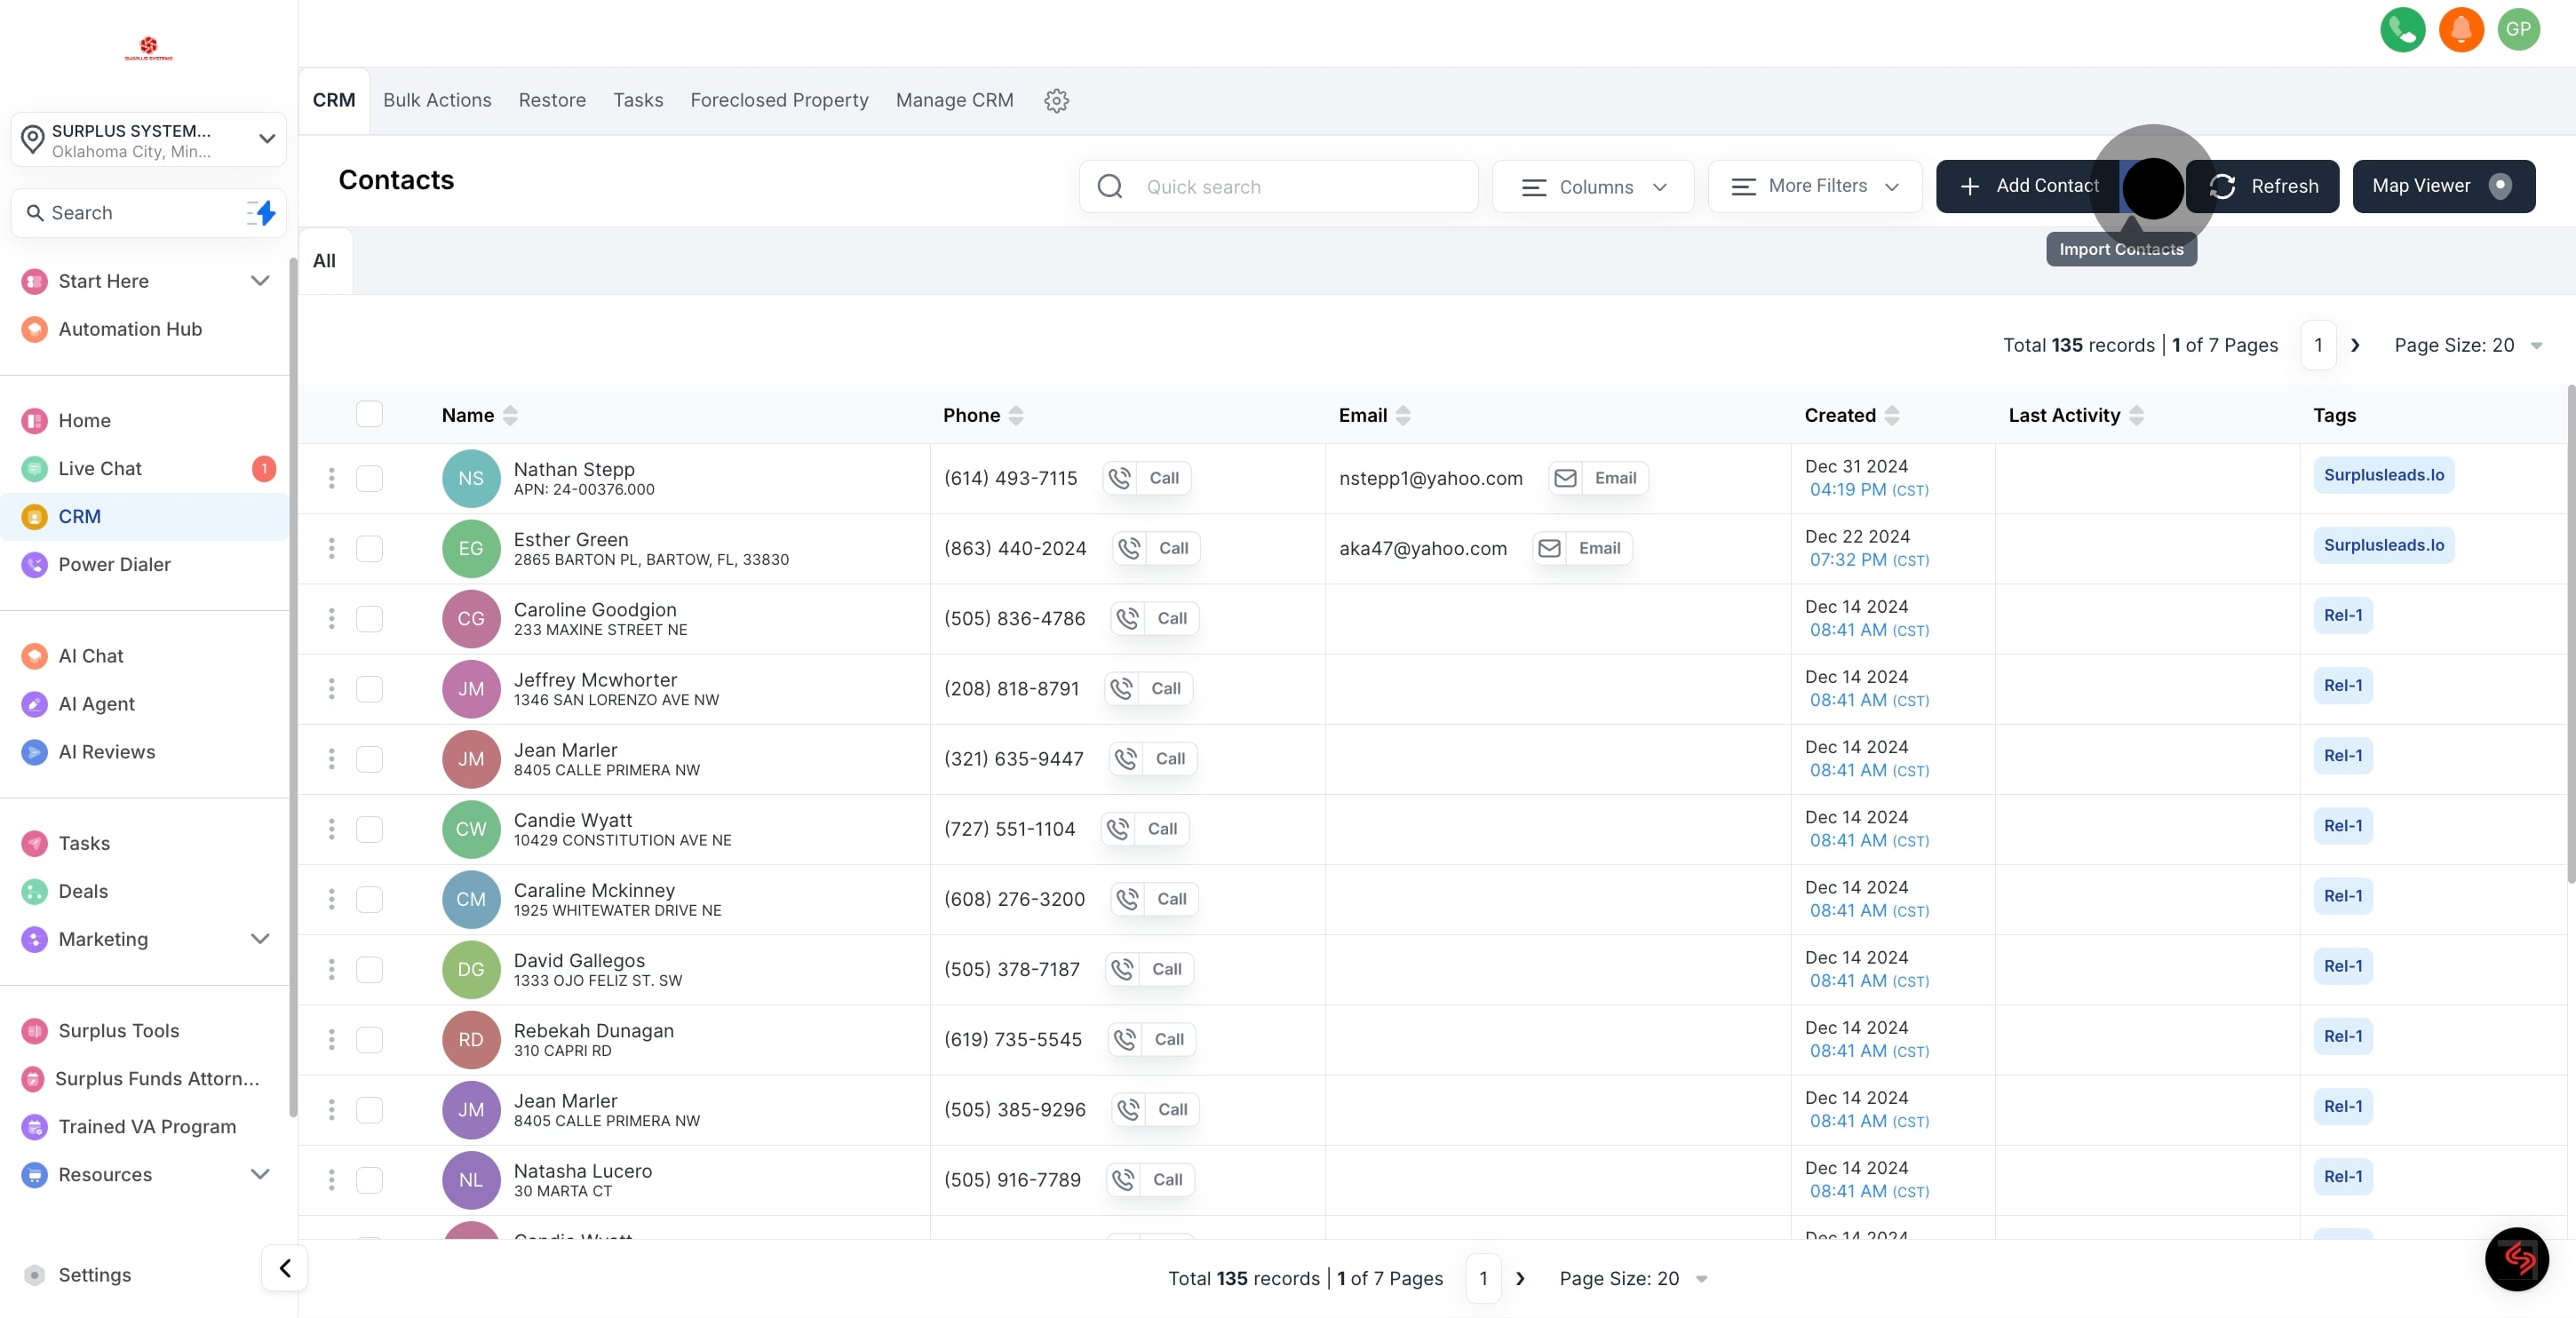The width and height of the screenshot is (2576, 1318).
Task: Sort contacts by Name column arrows
Action: pos(510,415)
